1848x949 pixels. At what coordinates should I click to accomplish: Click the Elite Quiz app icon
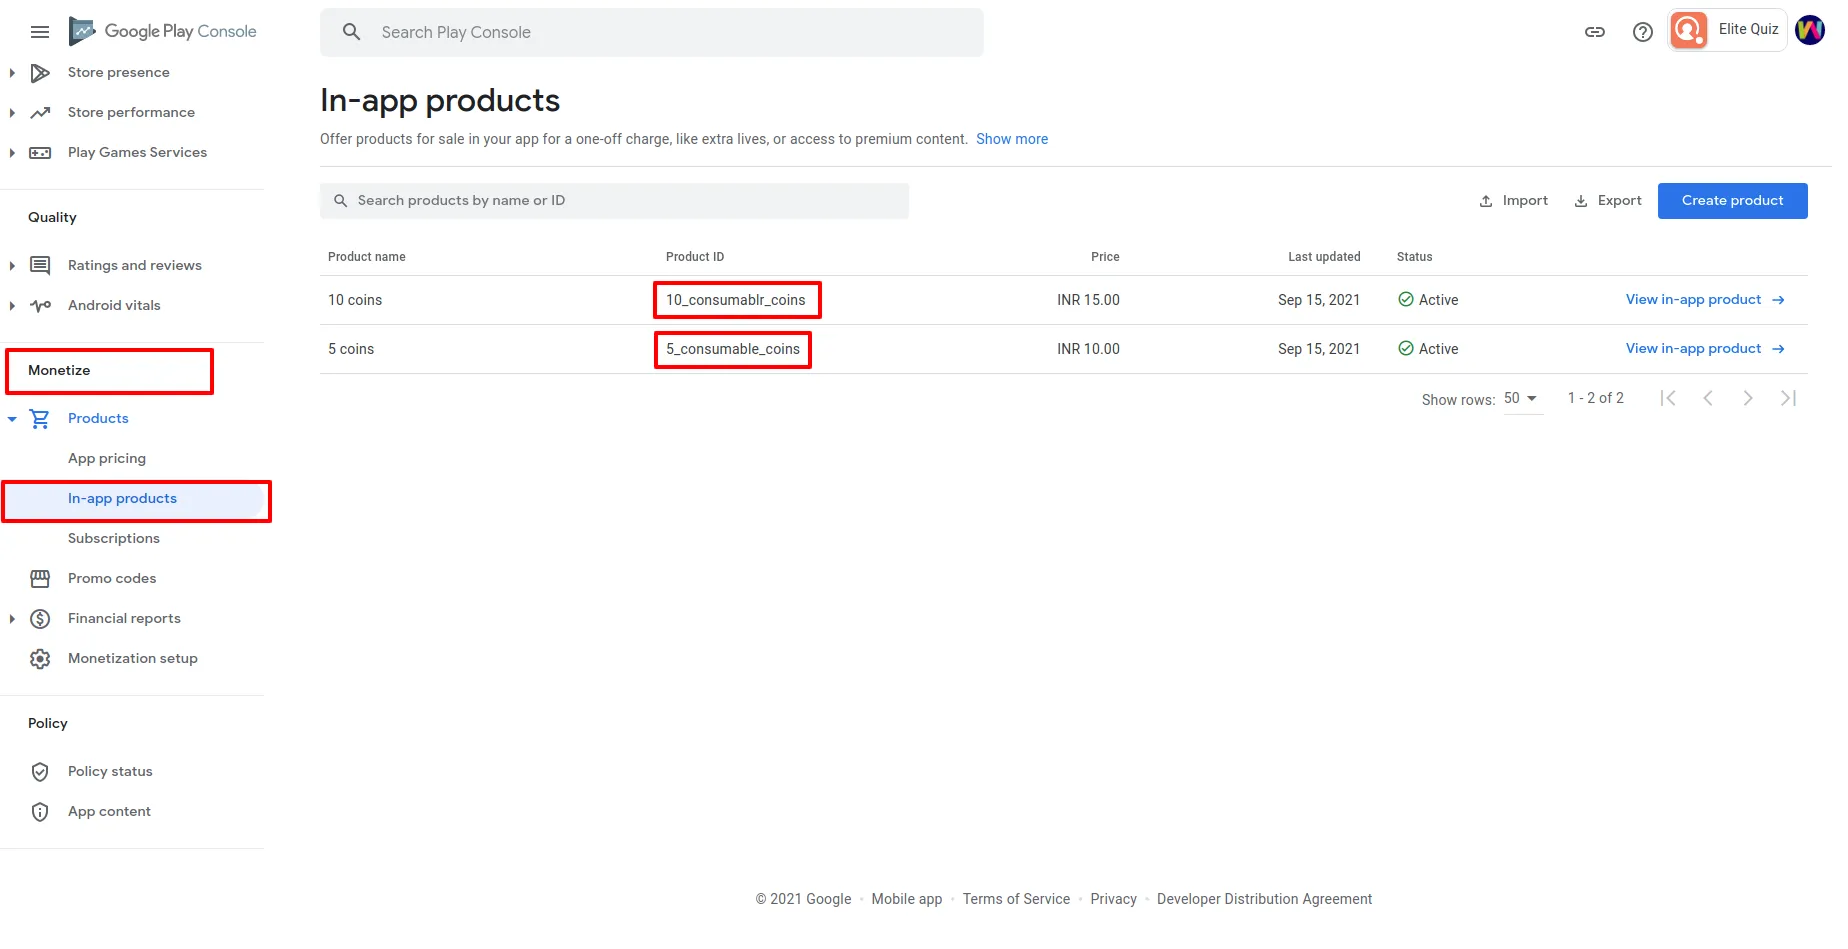coord(1688,30)
